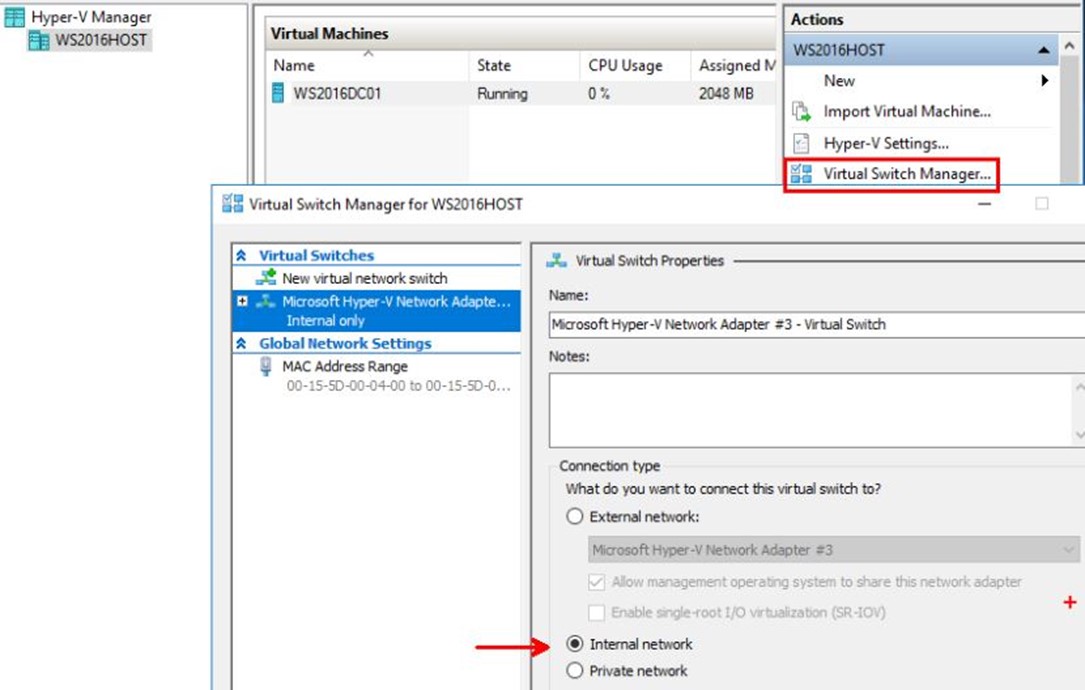Click the Running state cell
1085x690 pixels.
[502, 93]
